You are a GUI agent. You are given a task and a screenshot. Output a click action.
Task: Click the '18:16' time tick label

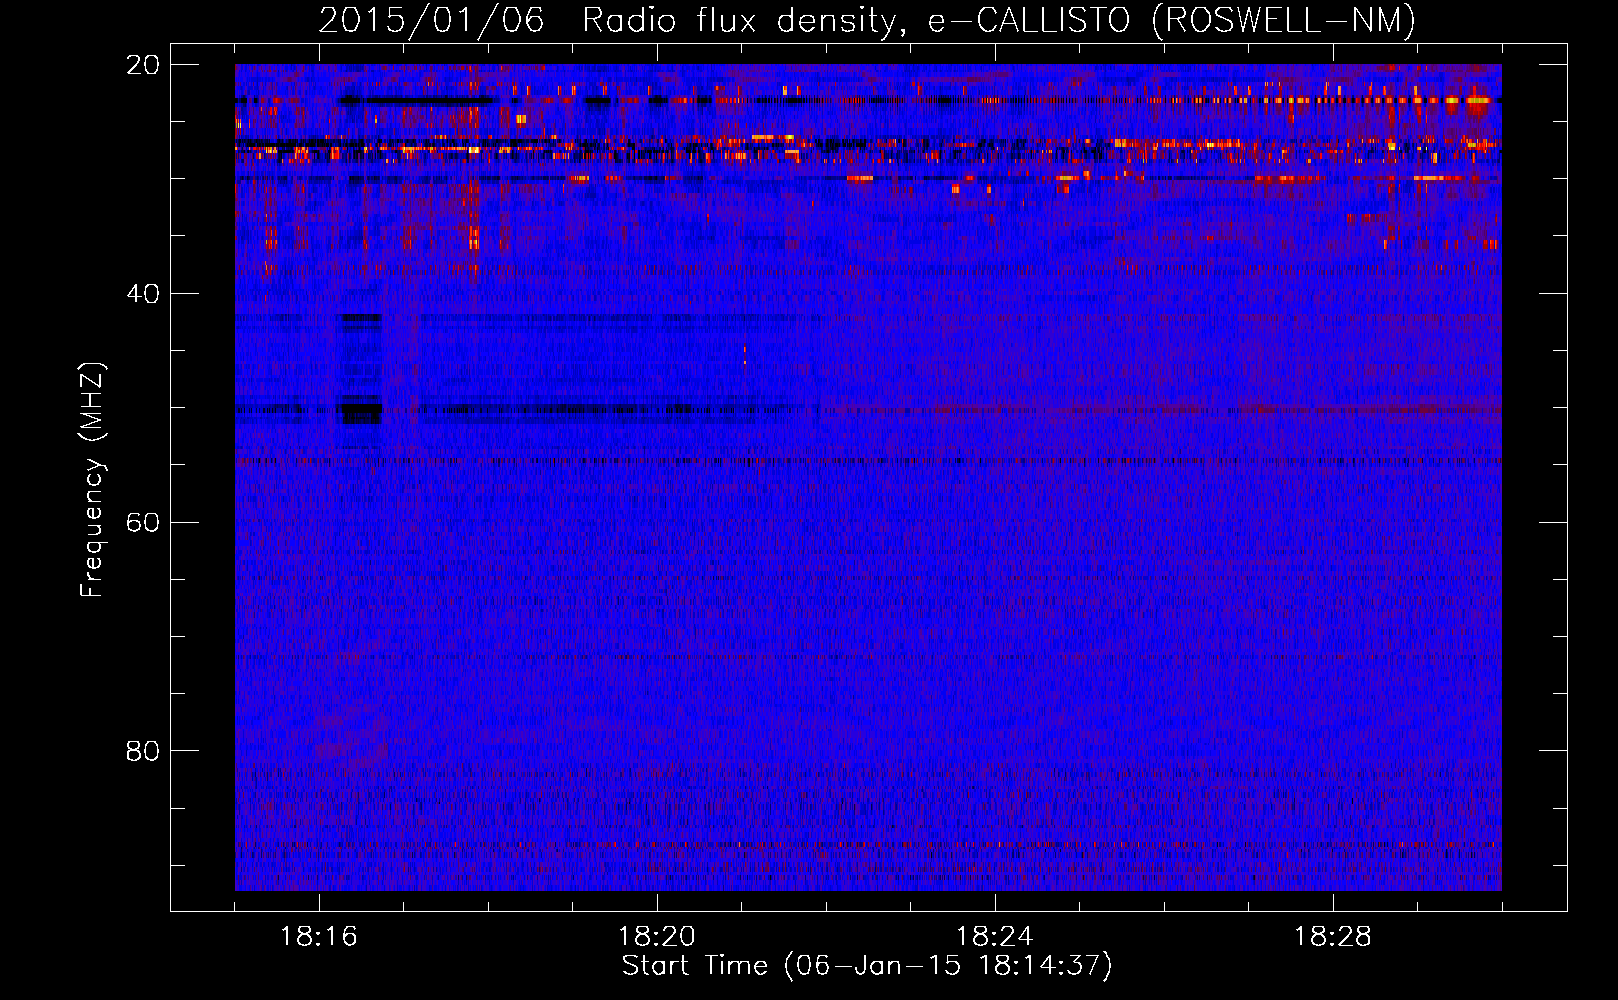click(319, 937)
